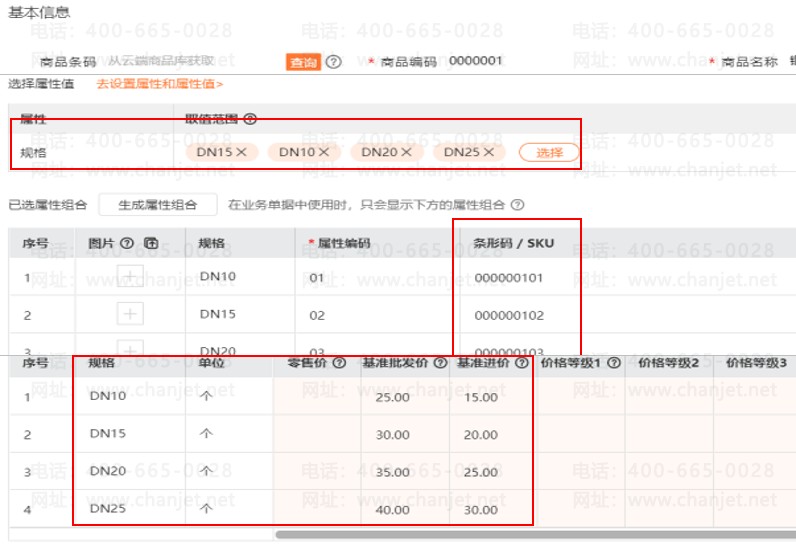
Task: Open help icon beside 价格等级1 header
Action: pos(614,363)
